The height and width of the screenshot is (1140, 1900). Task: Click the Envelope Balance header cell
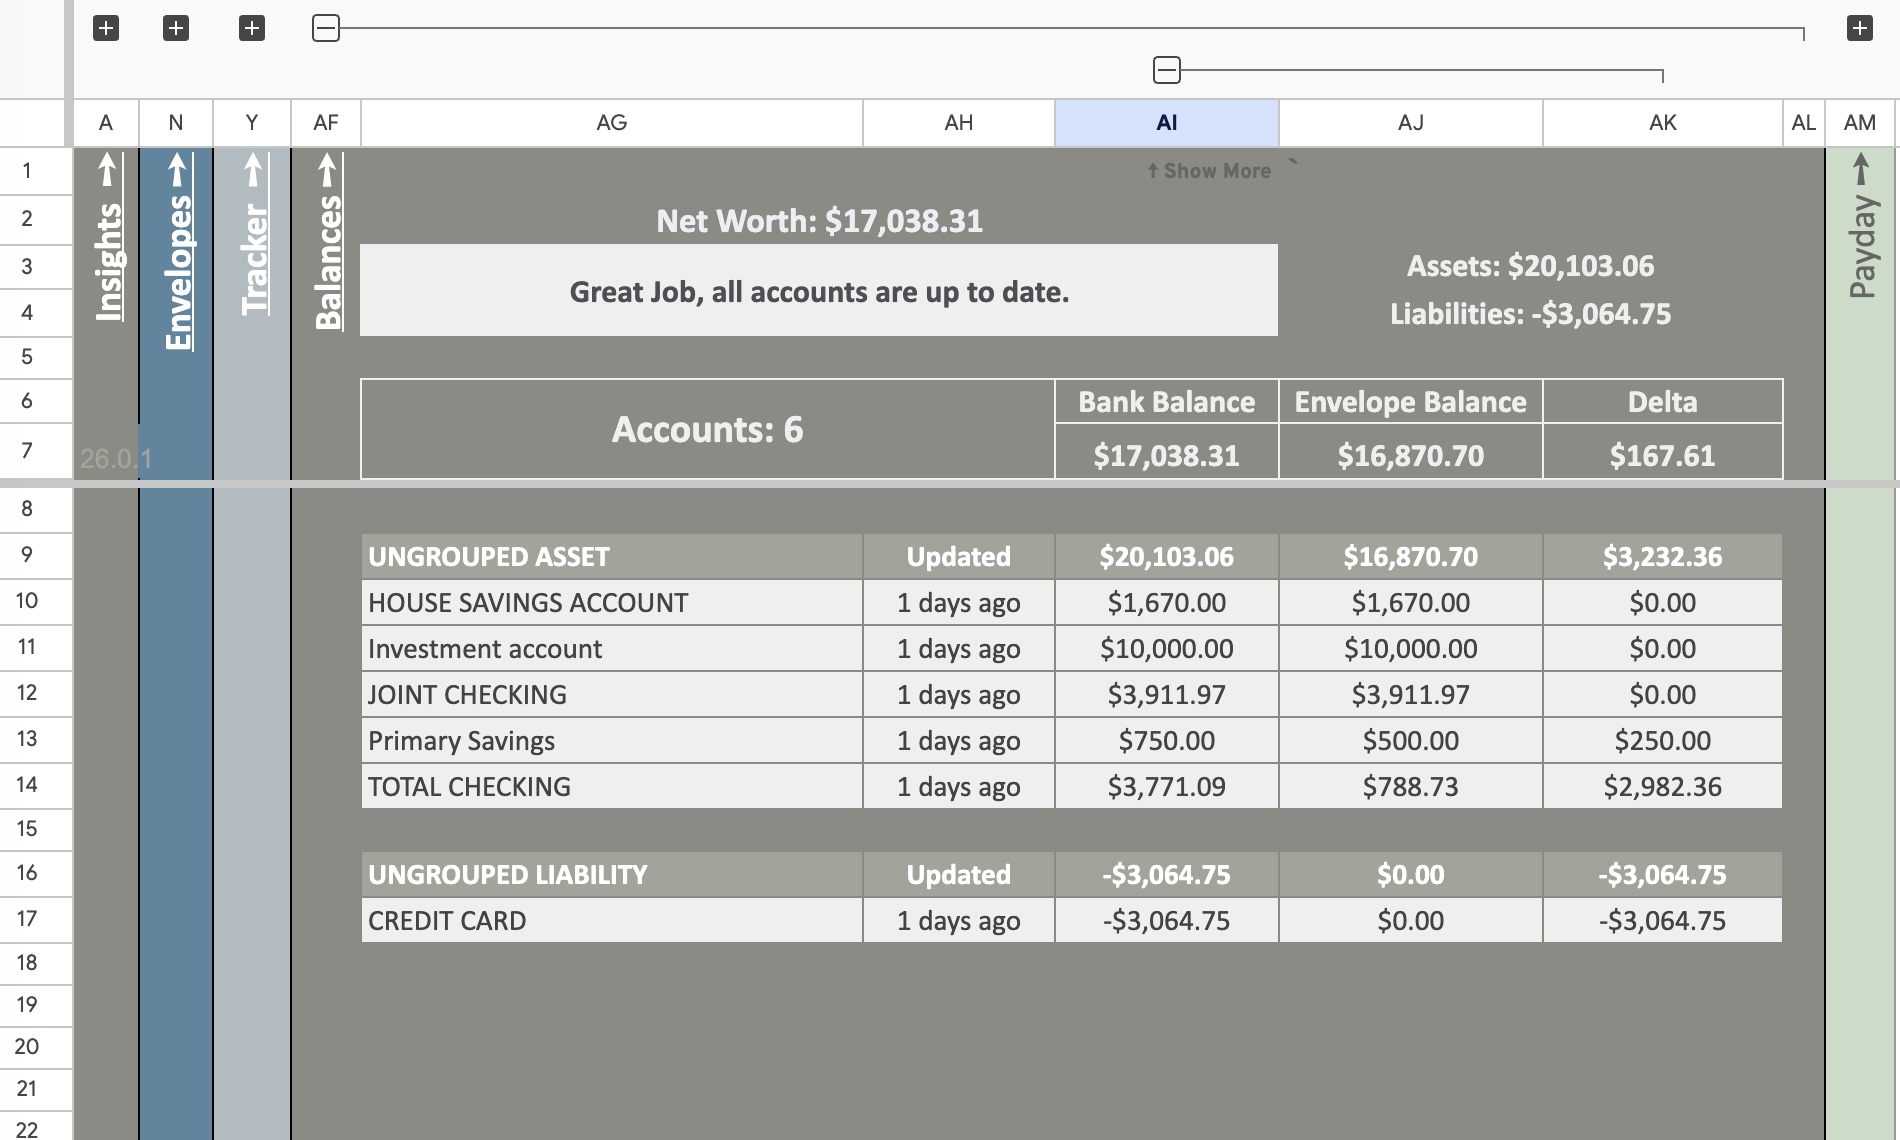click(x=1411, y=402)
